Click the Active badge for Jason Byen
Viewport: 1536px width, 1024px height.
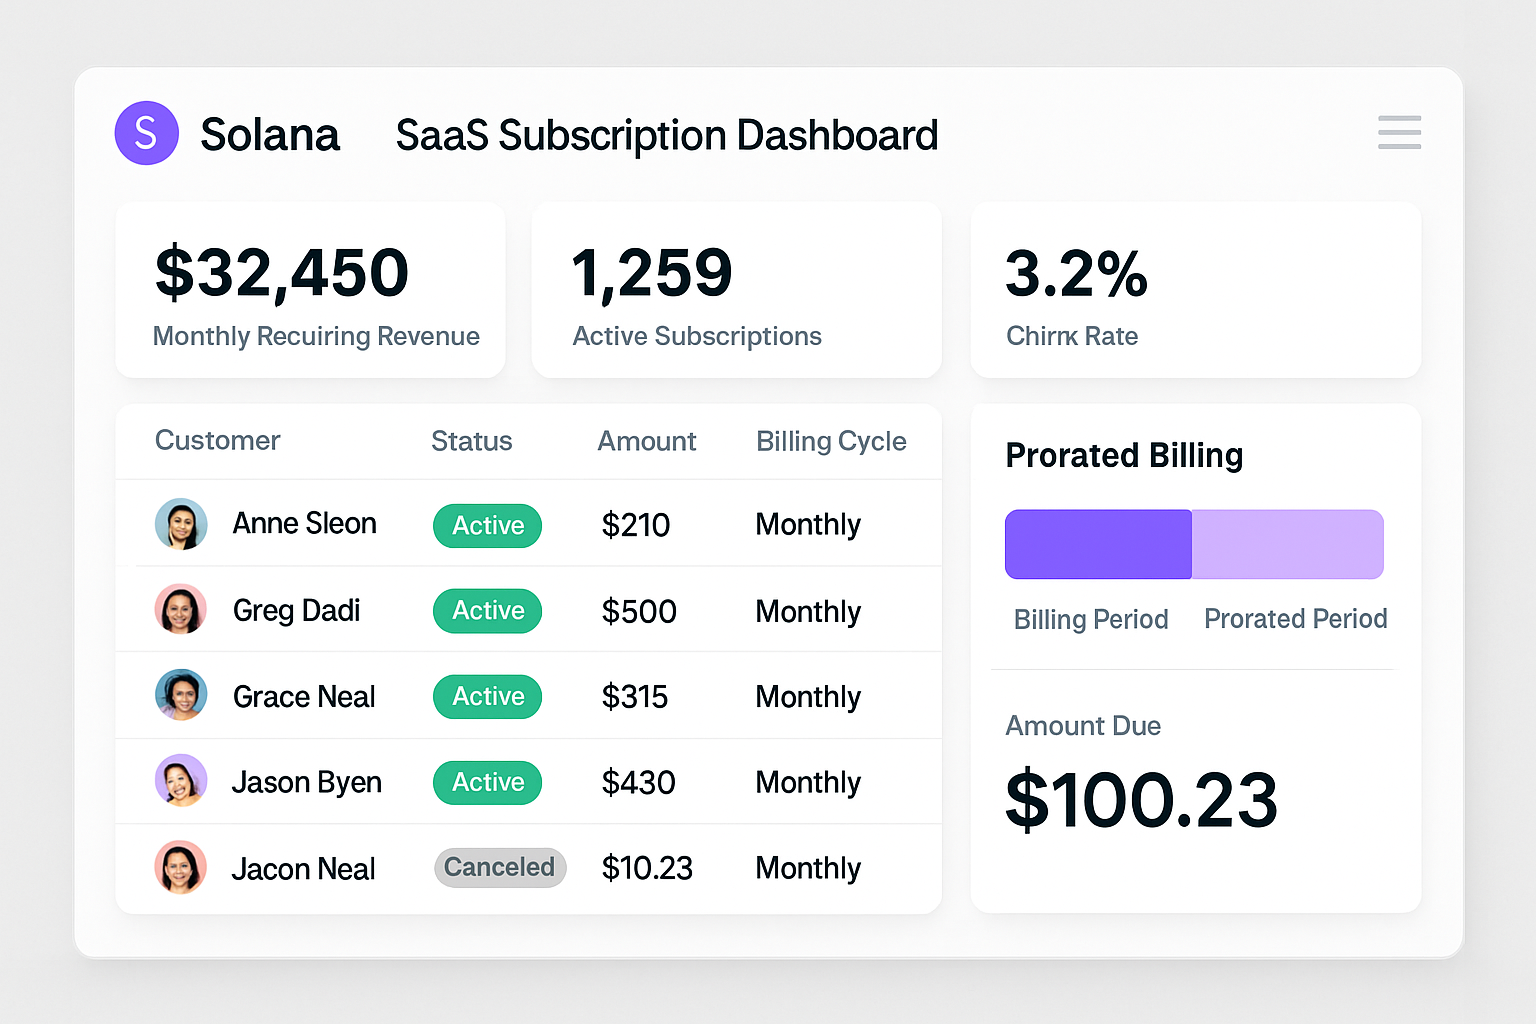click(x=487, y=782)
